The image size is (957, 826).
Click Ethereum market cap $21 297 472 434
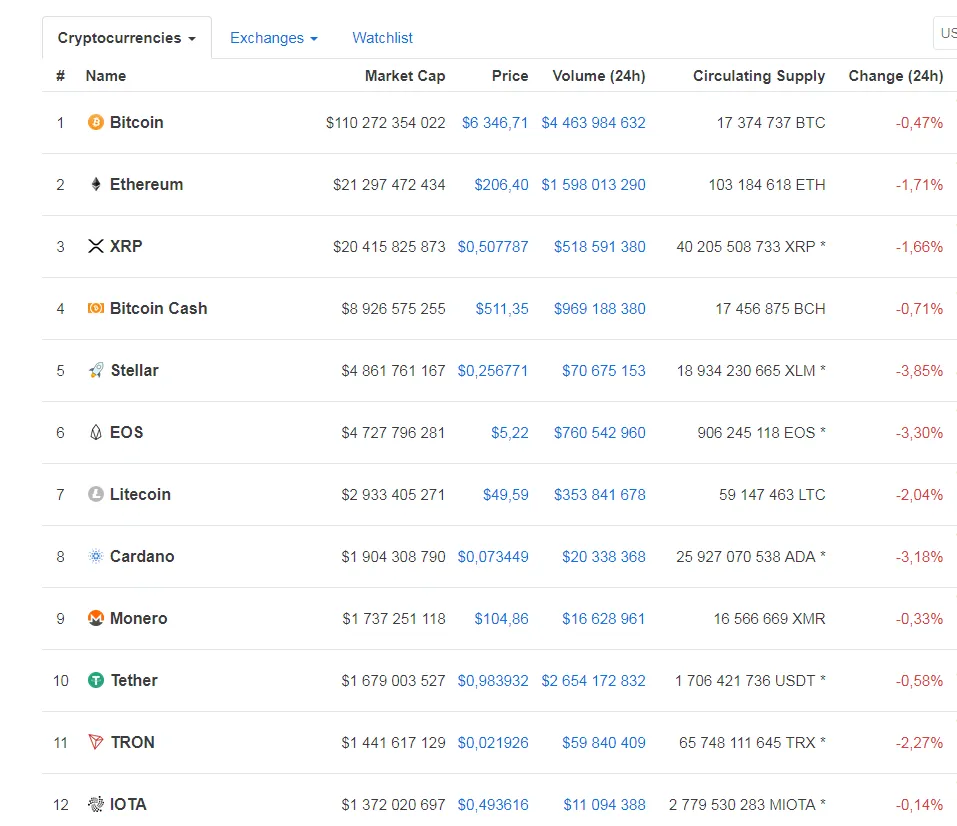[x=389, y=184]
